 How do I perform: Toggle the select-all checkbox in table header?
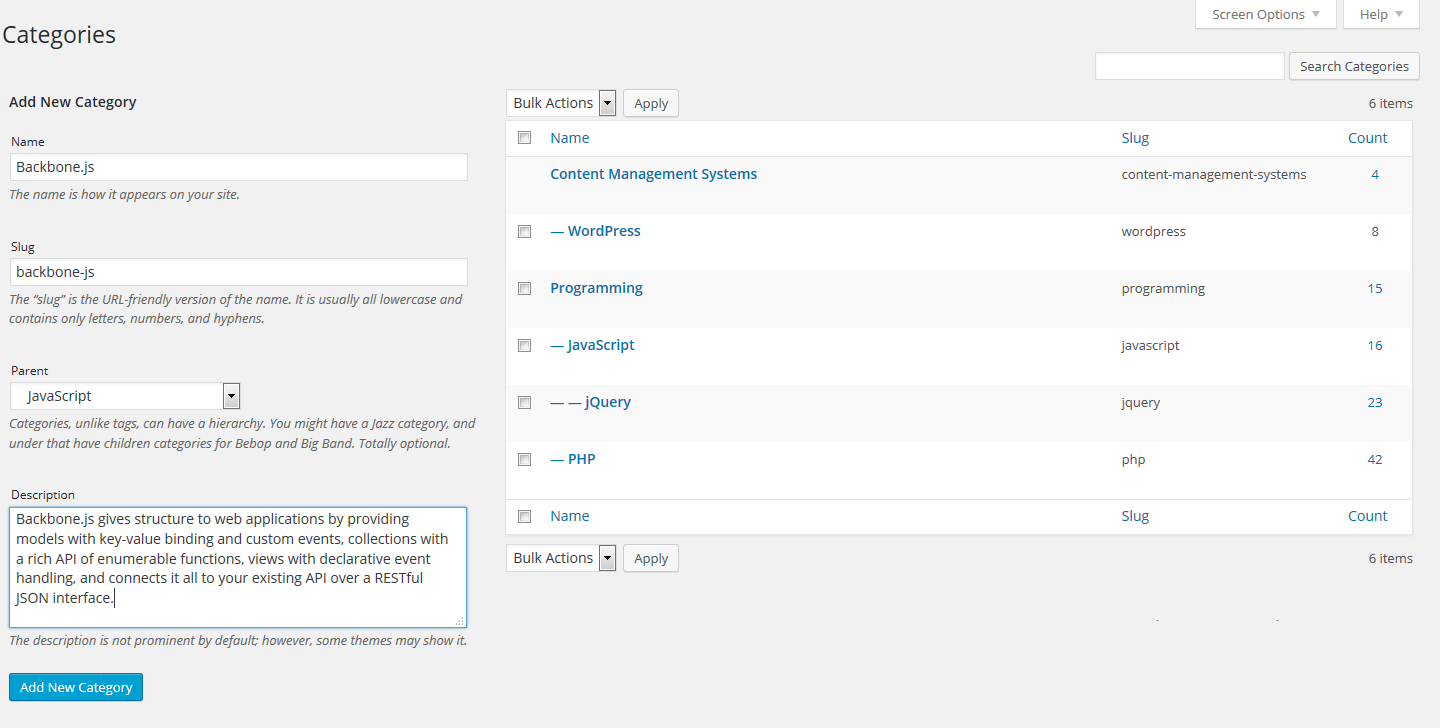tap(524, 138)
